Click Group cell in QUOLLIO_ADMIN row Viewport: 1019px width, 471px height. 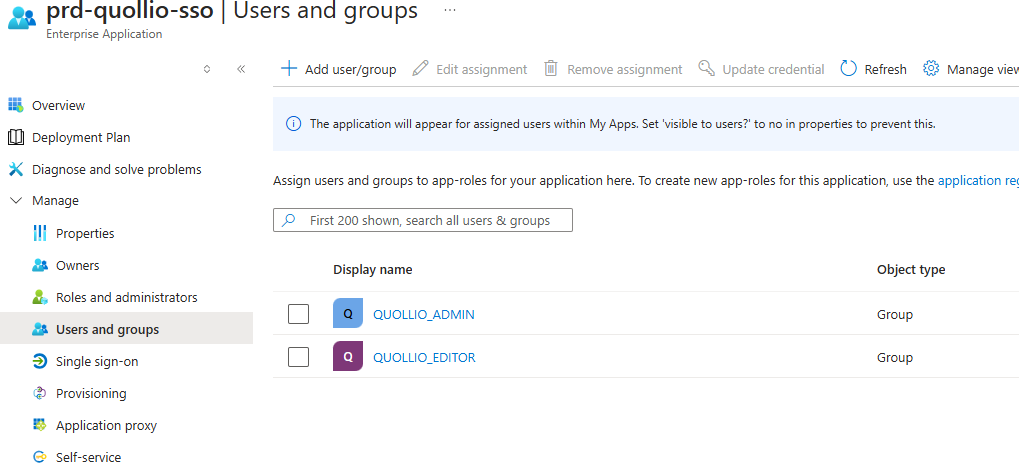click(895, 314)
